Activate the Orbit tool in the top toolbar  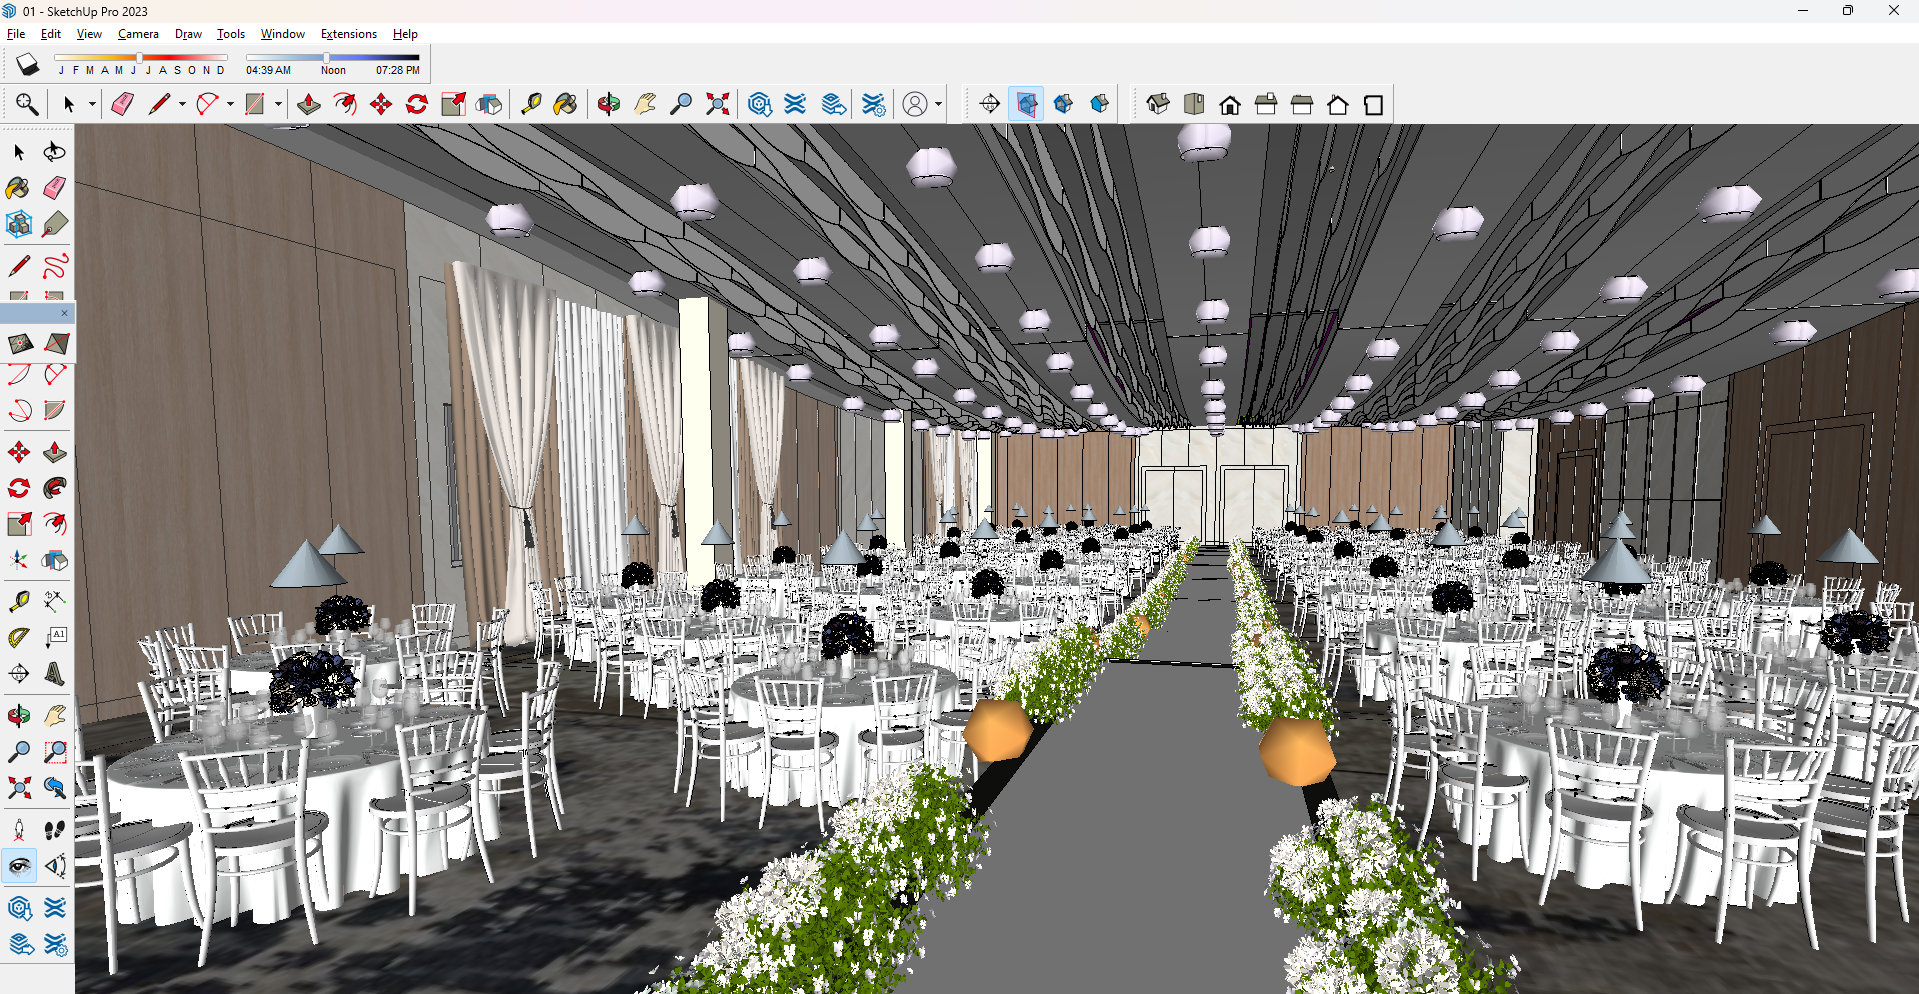point(609,104)
